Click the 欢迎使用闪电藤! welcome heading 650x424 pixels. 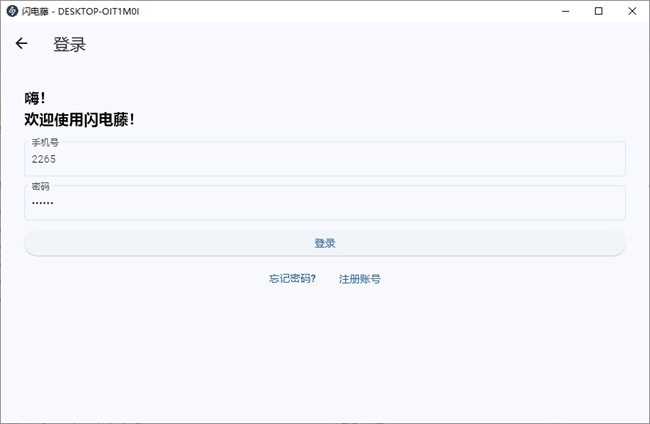pos(79,119)
